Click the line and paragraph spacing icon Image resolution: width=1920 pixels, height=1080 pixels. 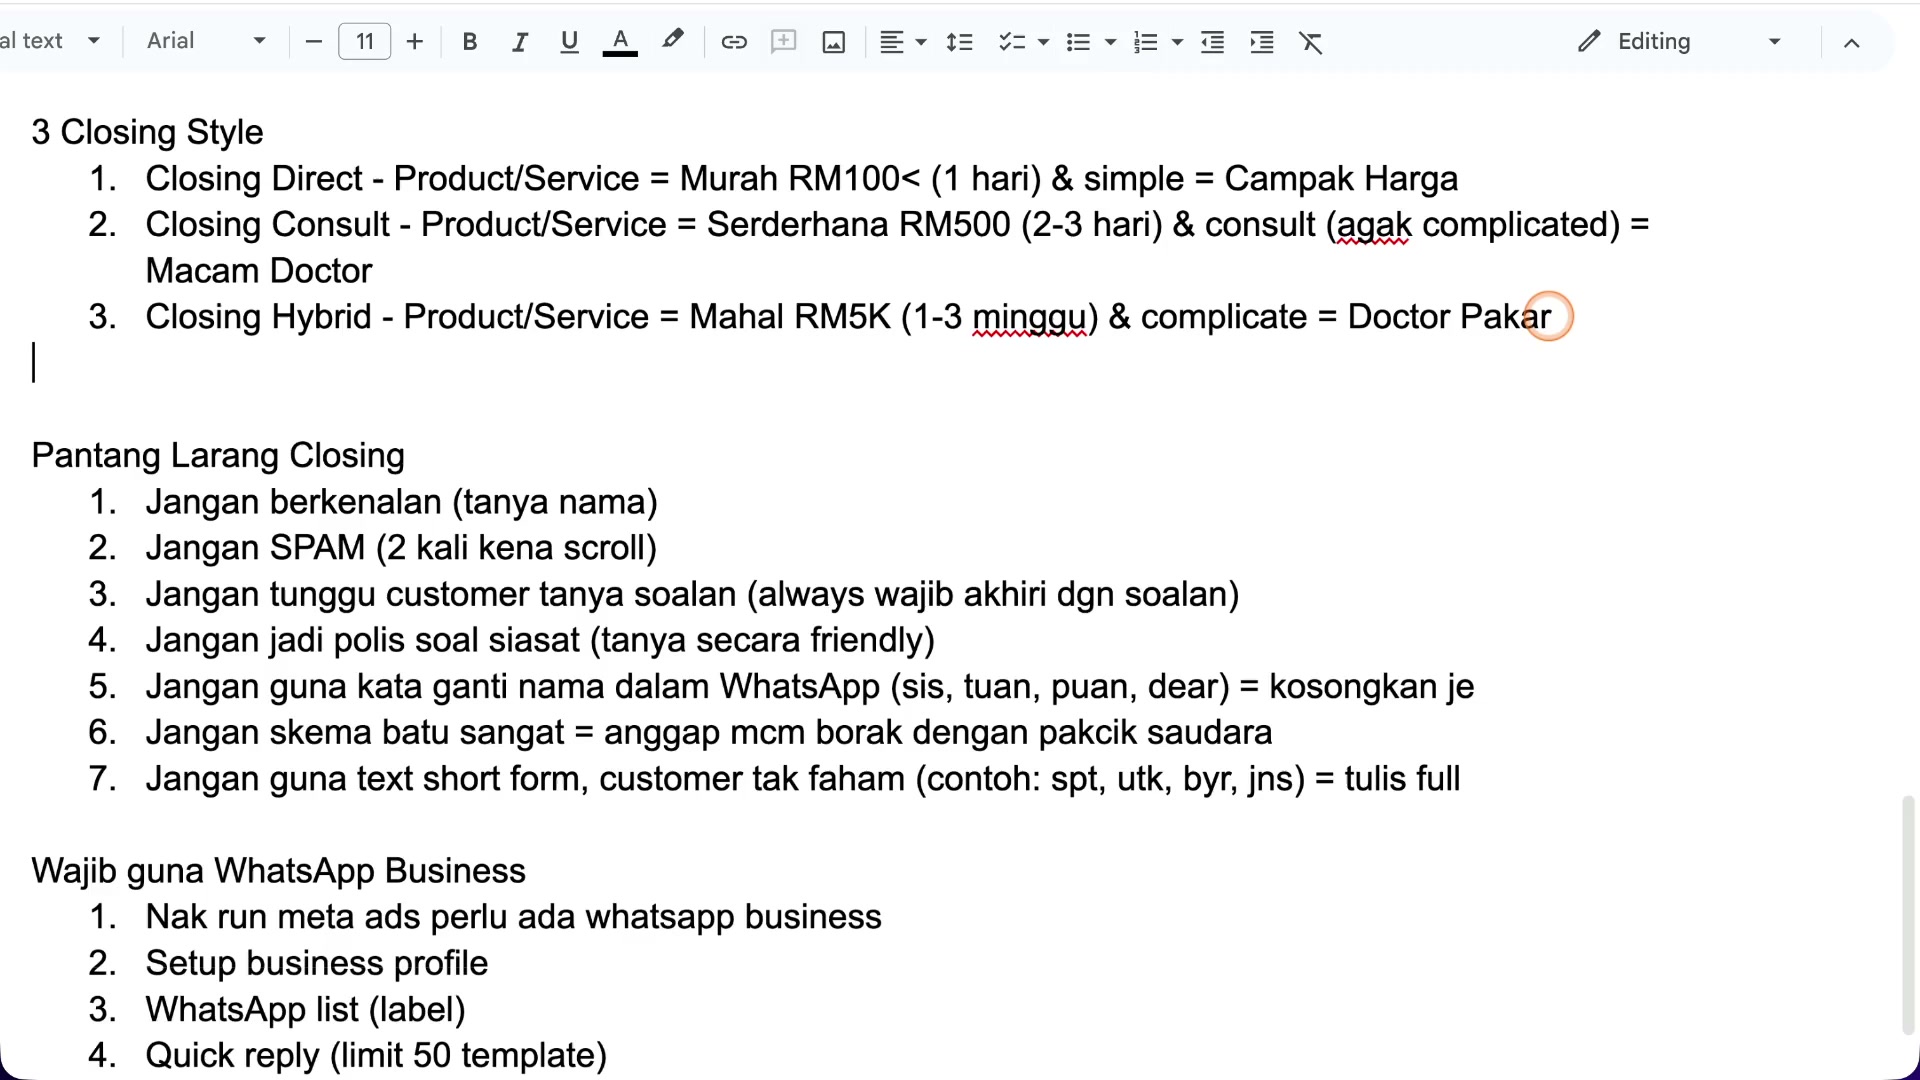[x=960, y=42]
